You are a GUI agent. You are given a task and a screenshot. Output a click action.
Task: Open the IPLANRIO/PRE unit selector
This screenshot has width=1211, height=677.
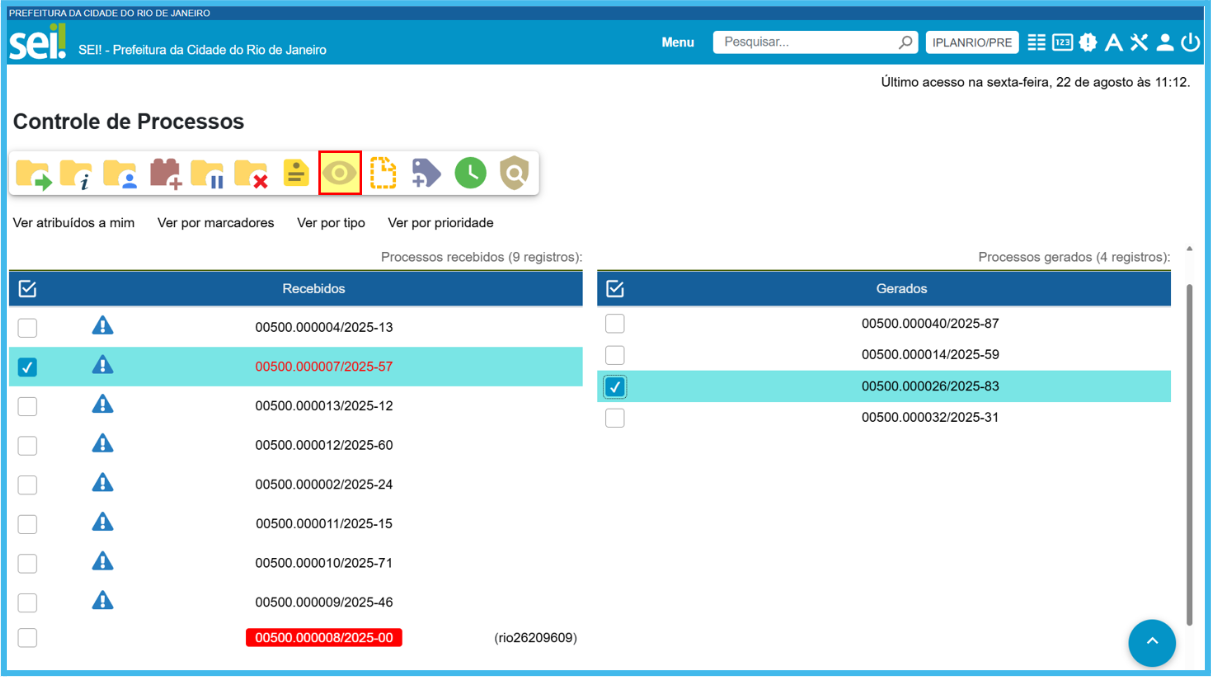(x=971, y=42)
